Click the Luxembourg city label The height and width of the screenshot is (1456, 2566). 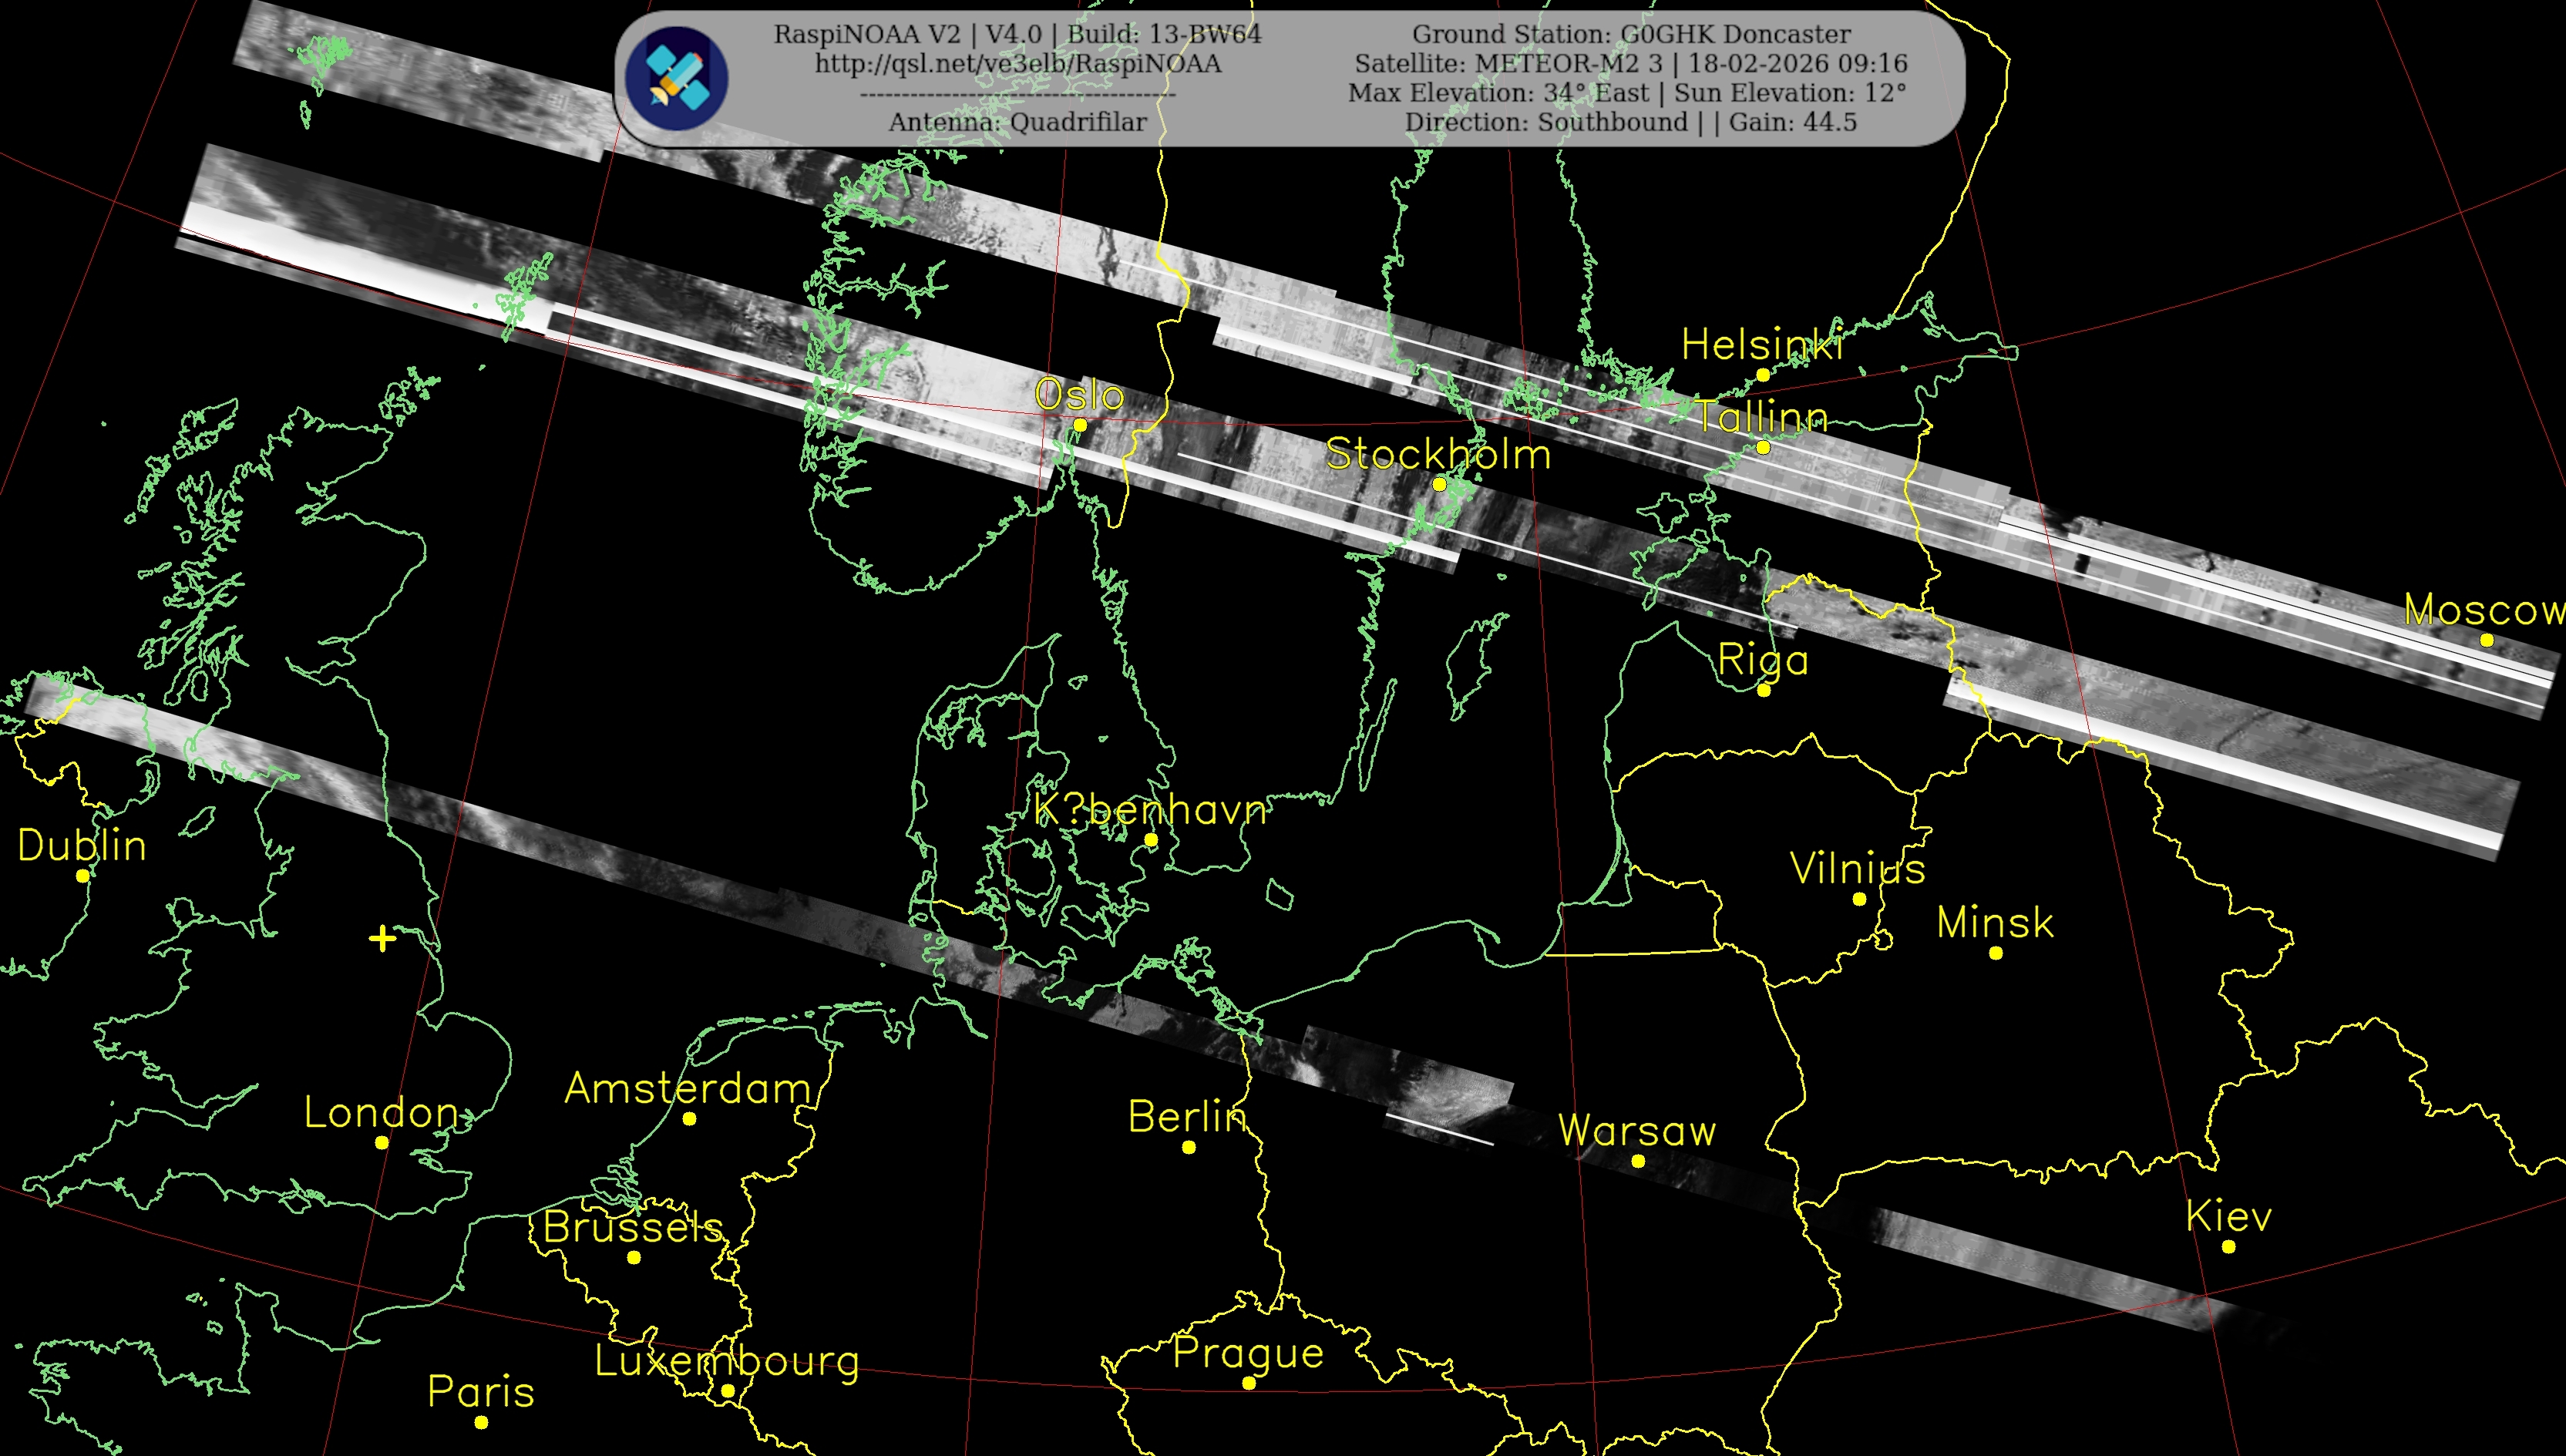[x=727, y=1361]
